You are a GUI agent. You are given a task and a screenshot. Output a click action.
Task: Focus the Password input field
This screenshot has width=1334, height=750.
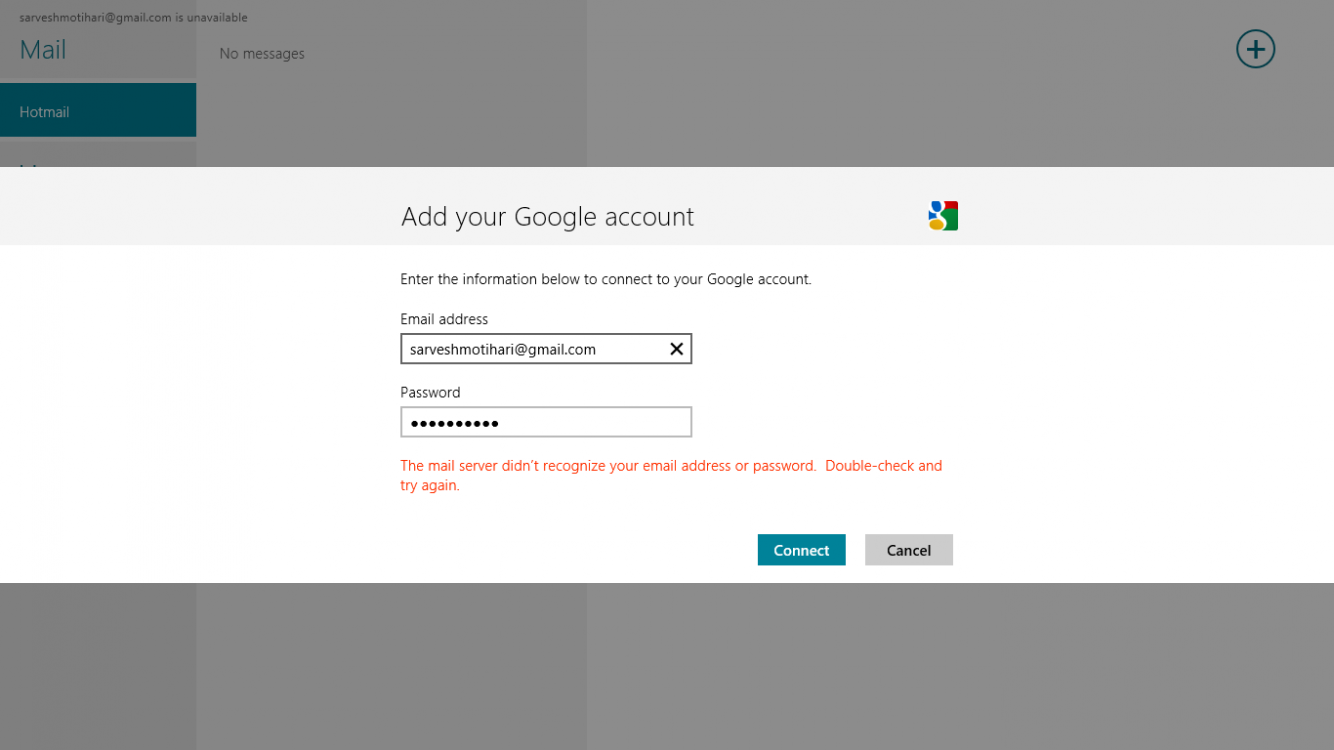click(546, 422)
